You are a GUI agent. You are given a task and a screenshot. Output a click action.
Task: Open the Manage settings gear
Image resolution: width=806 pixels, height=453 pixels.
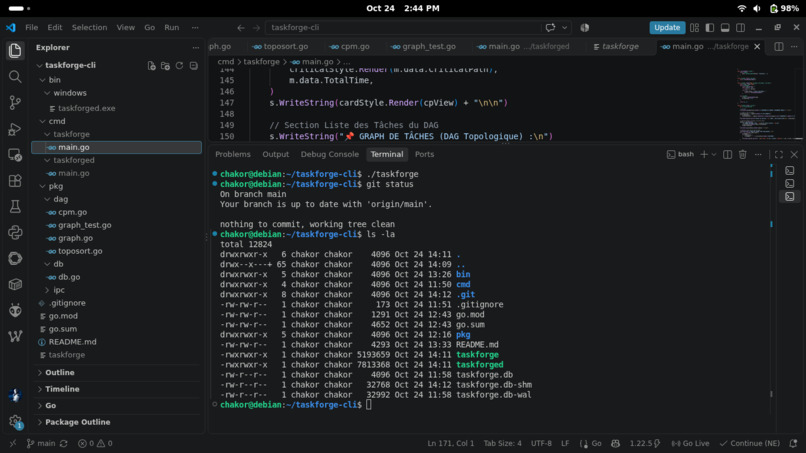[15, 422]
